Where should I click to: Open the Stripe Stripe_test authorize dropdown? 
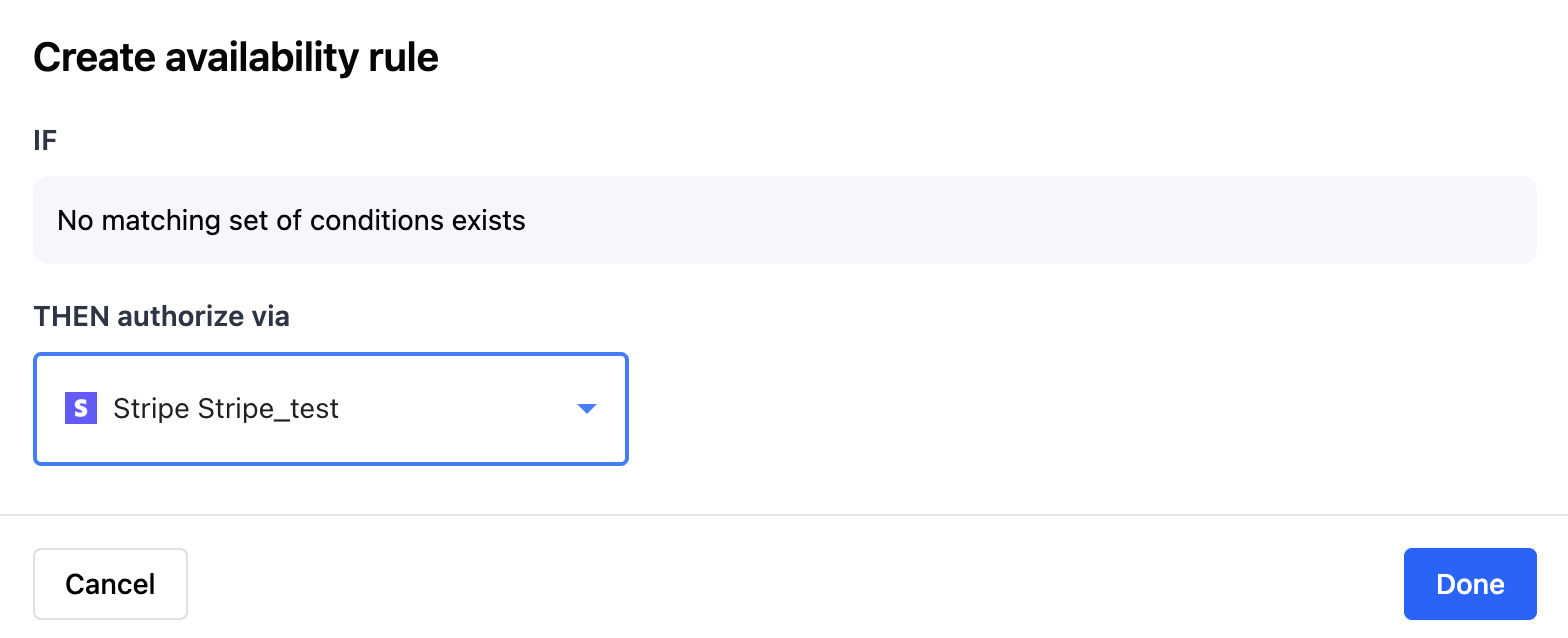point(331,409)
